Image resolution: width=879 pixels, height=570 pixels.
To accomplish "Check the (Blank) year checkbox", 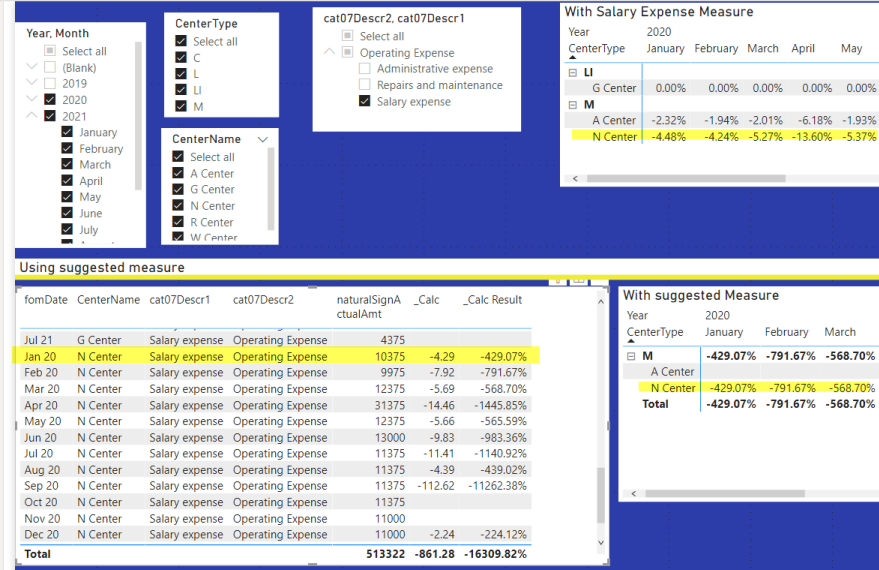I will [50, 67].
